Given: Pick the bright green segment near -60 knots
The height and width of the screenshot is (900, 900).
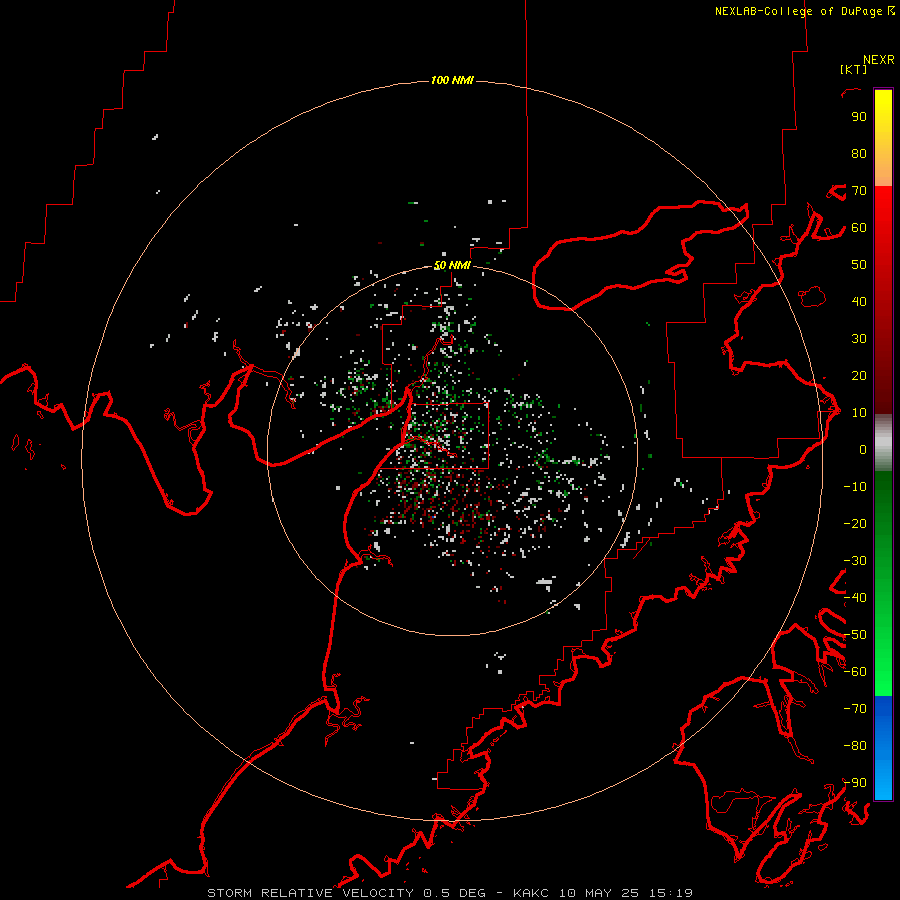Looking at the screenshot, I should coord(883,674).
